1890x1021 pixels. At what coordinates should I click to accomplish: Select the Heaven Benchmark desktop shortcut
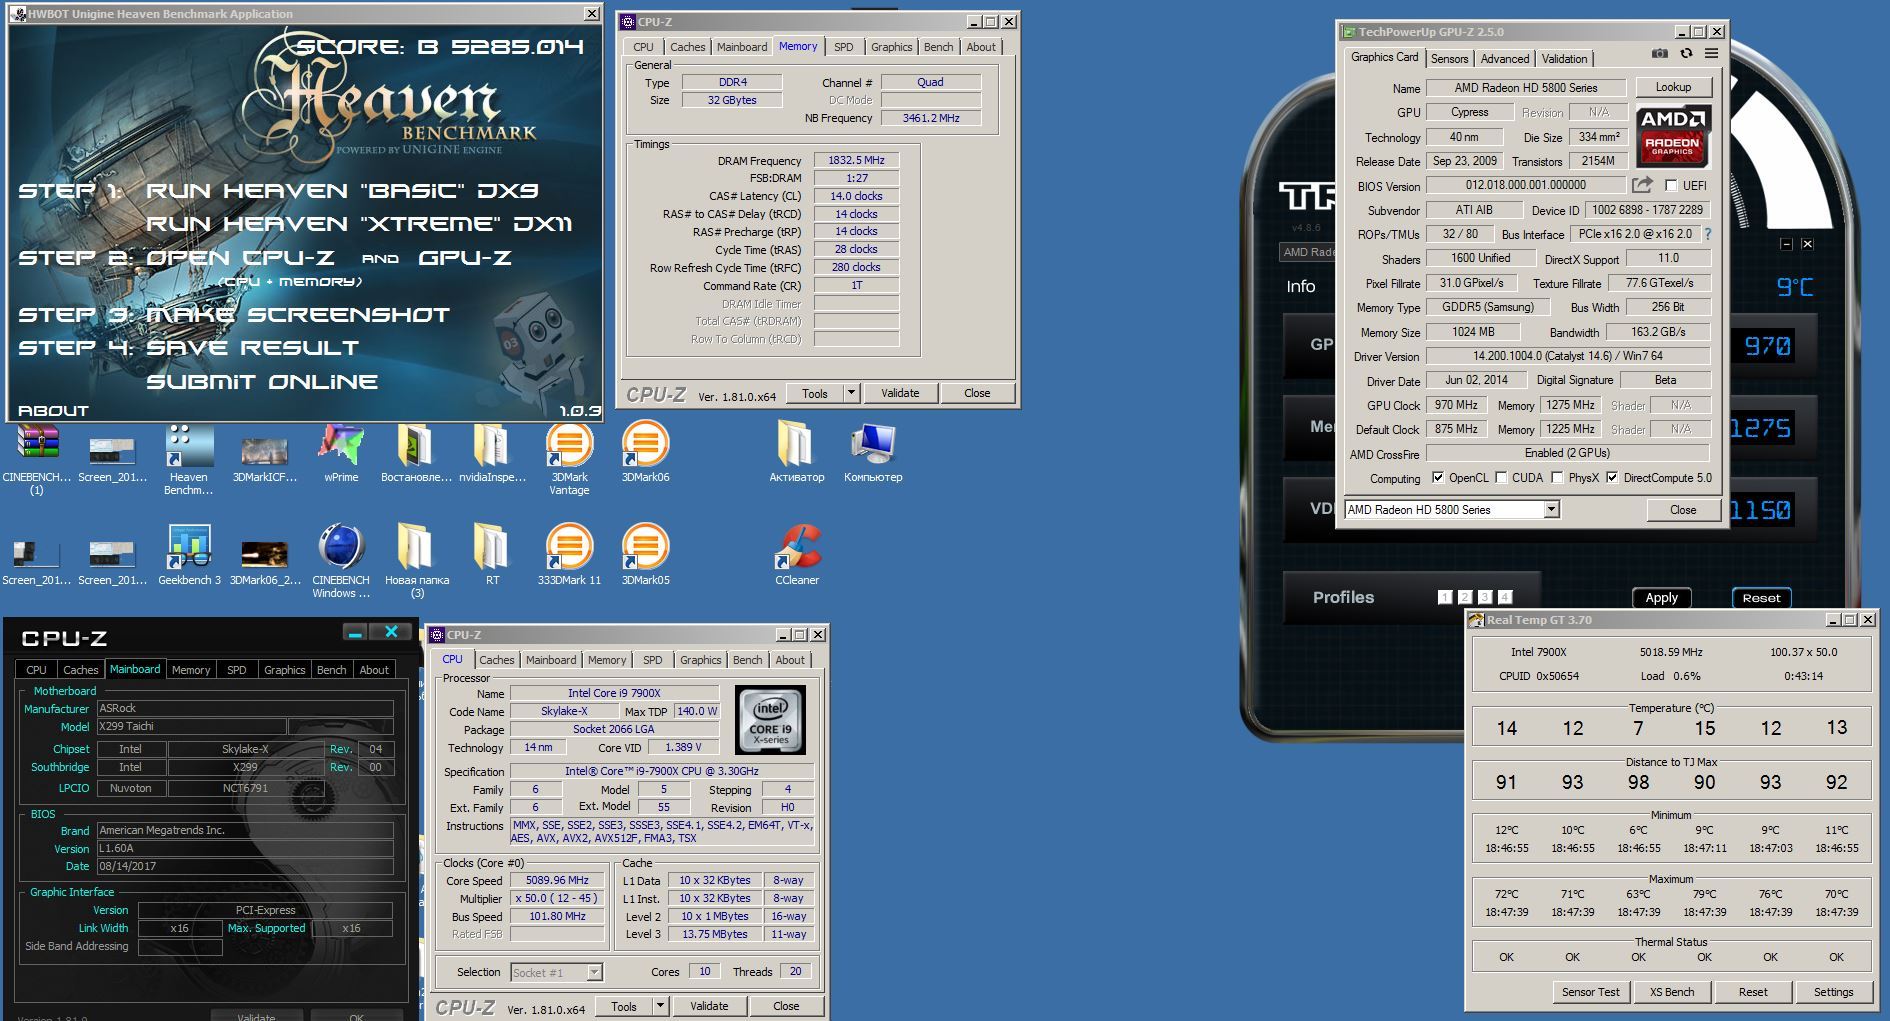pos(189,458)
